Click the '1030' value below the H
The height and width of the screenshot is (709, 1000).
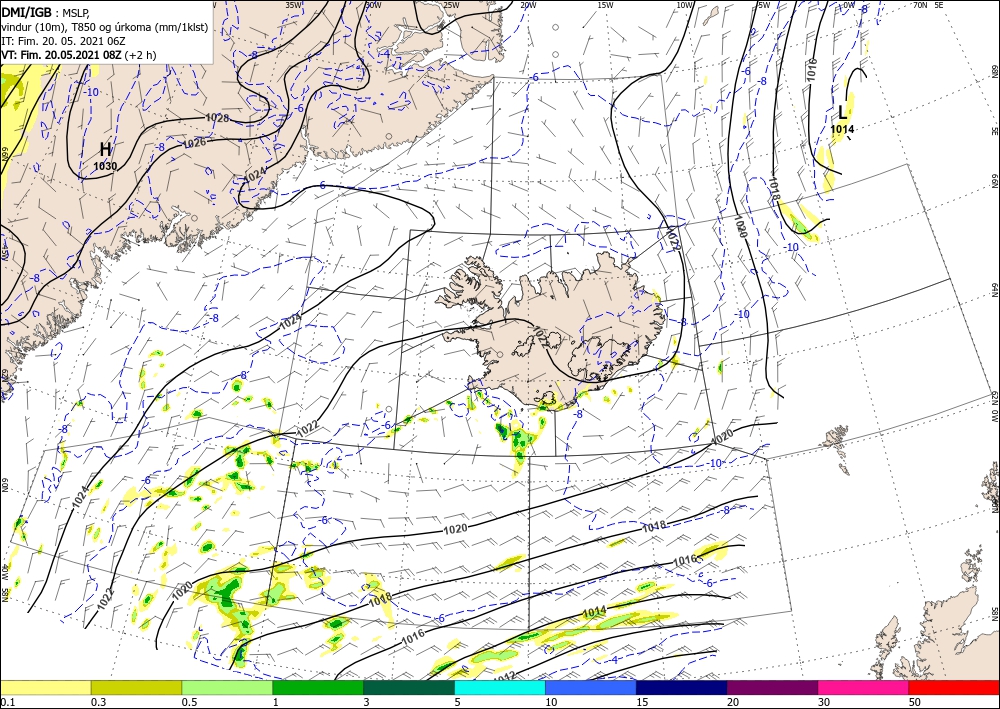click(x=105, y=166)
